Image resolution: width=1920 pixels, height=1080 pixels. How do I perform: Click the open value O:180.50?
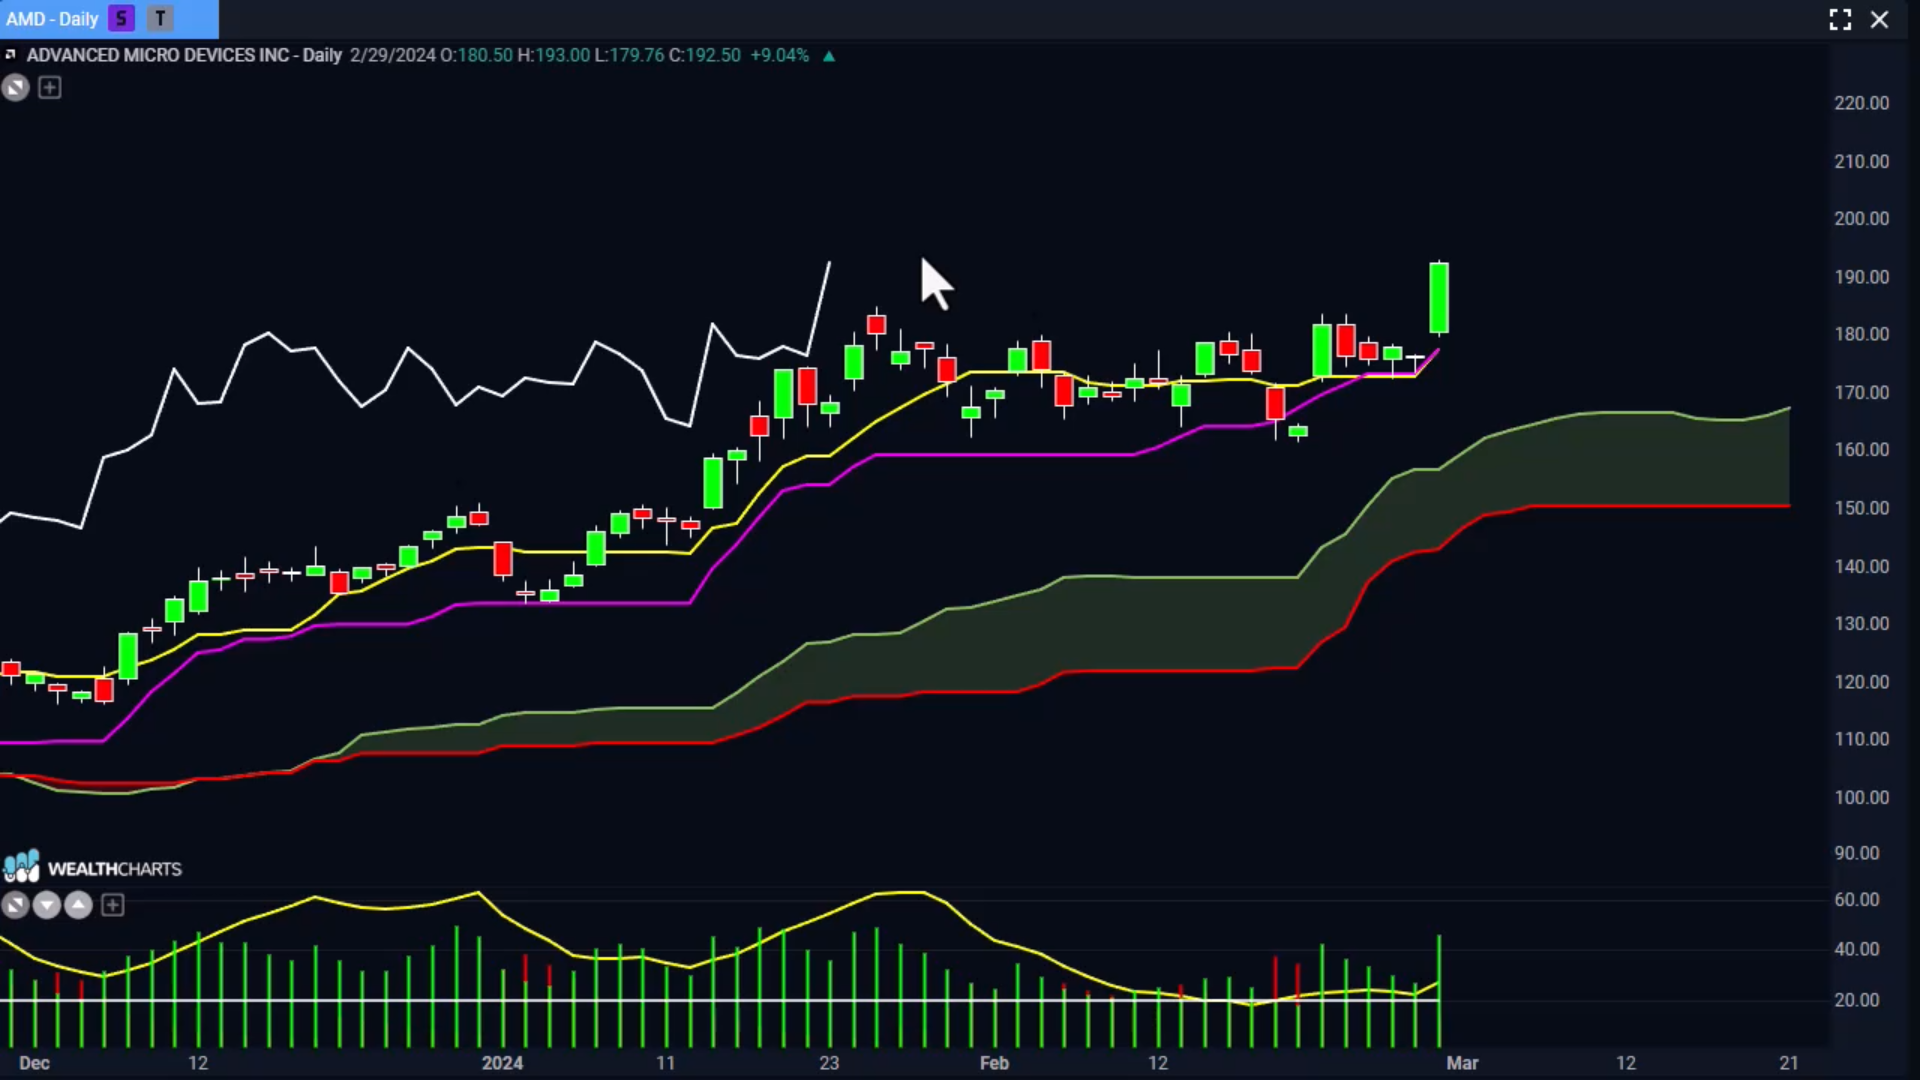pyautogui.click(x=477, y=55)
